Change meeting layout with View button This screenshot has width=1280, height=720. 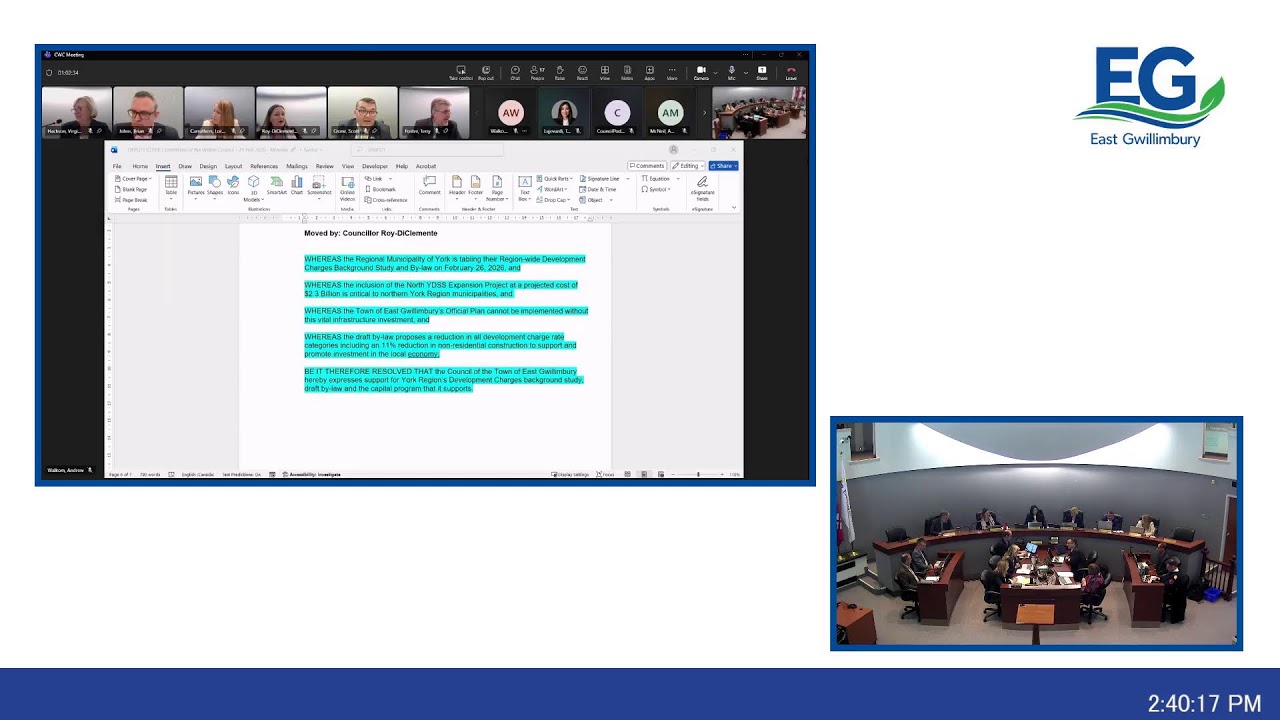[605, 73]
